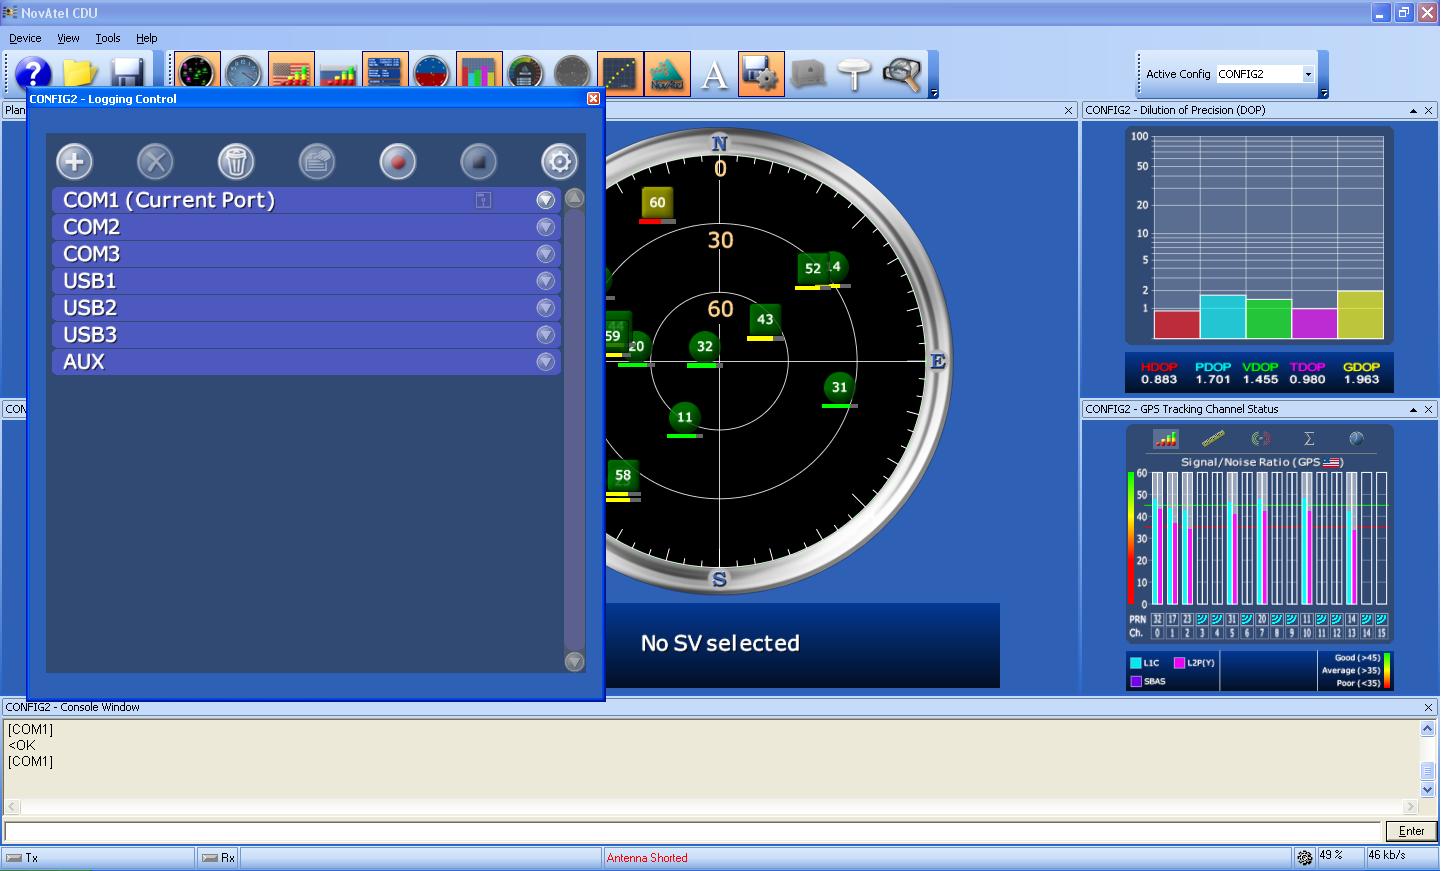
Task: Open the ASCII messages letter A icon
Action: tap(714, 74)
